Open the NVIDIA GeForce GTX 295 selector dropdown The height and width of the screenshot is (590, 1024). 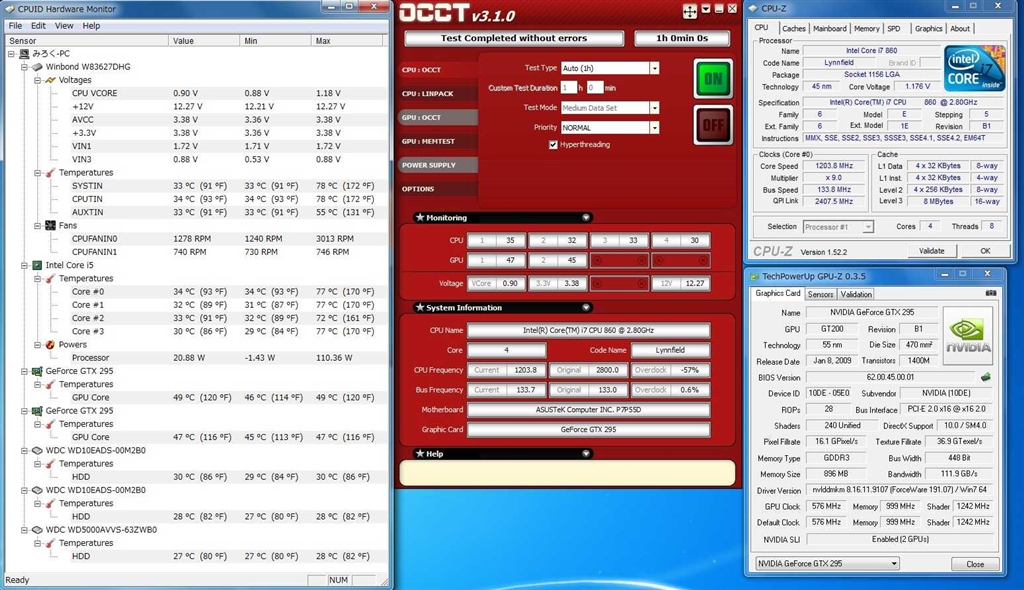pos(894,563)
